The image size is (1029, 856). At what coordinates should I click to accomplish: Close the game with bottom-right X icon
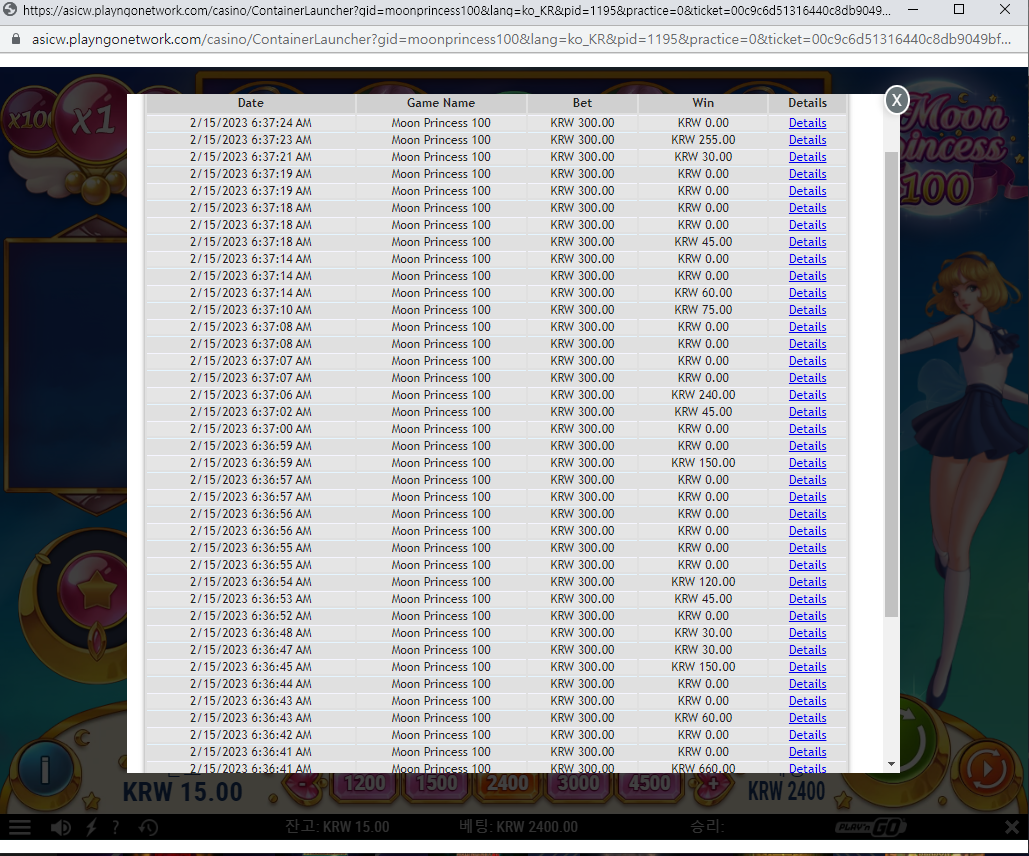(1012, 827)
